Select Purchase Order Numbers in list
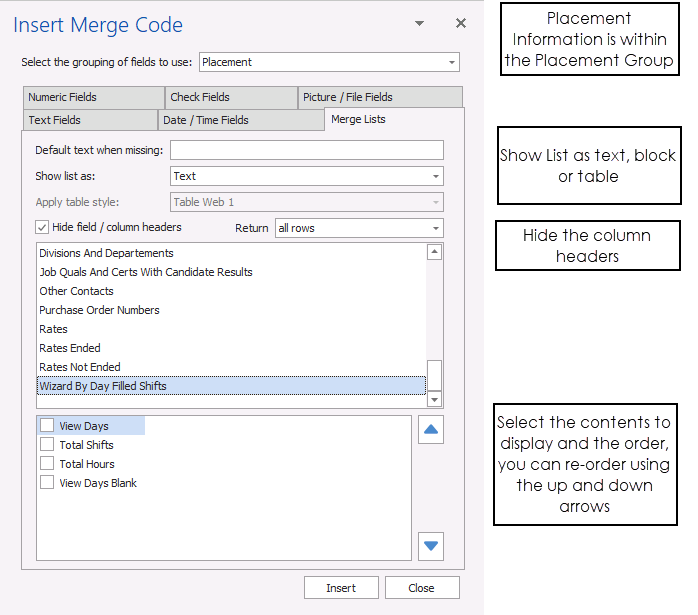698x615 pixels. point(99,310)
